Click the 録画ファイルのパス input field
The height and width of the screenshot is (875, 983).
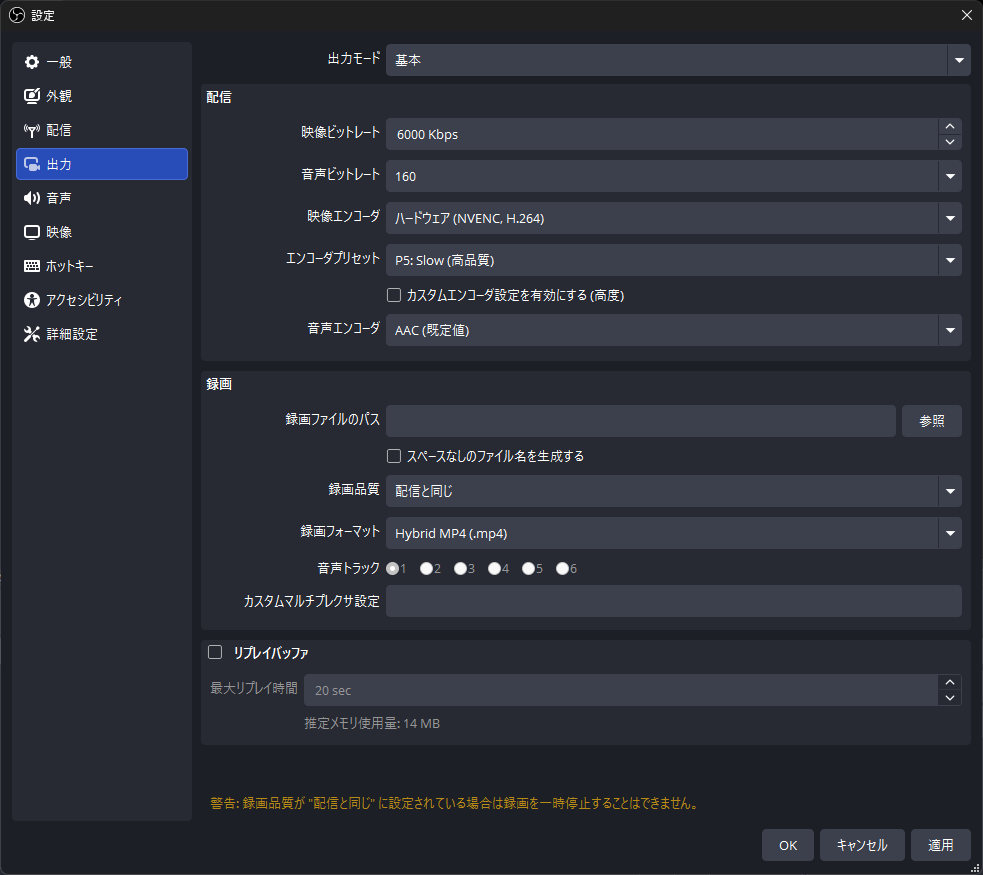tap(641, 421)
